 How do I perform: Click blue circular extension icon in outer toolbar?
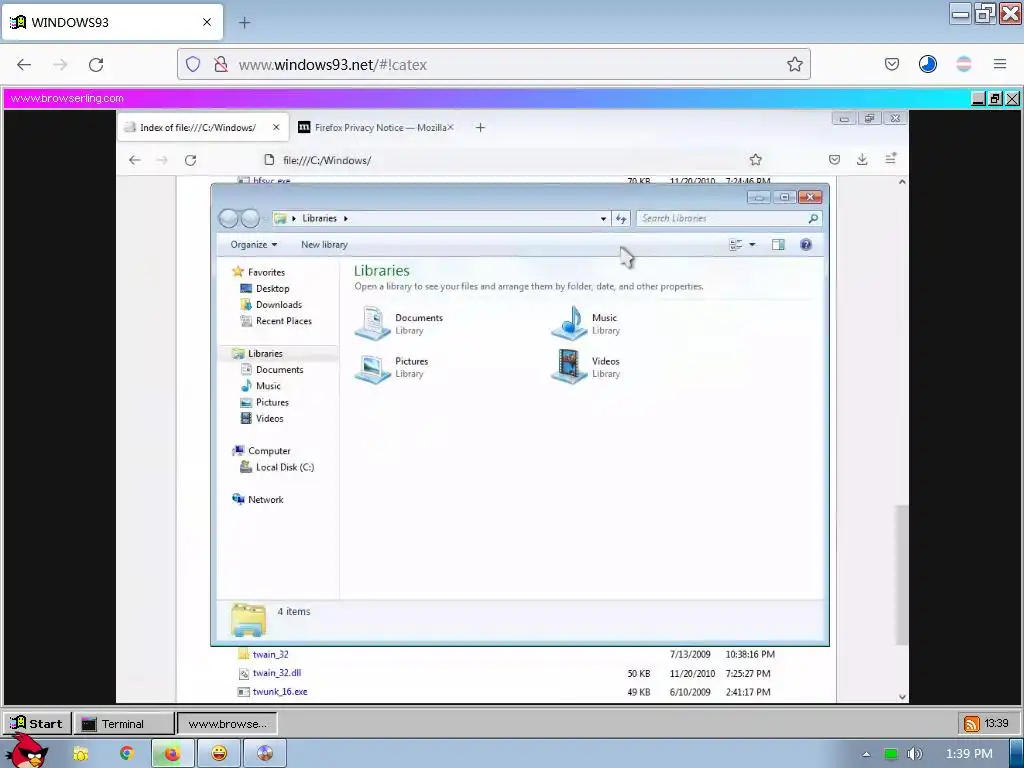click(927, 64)
